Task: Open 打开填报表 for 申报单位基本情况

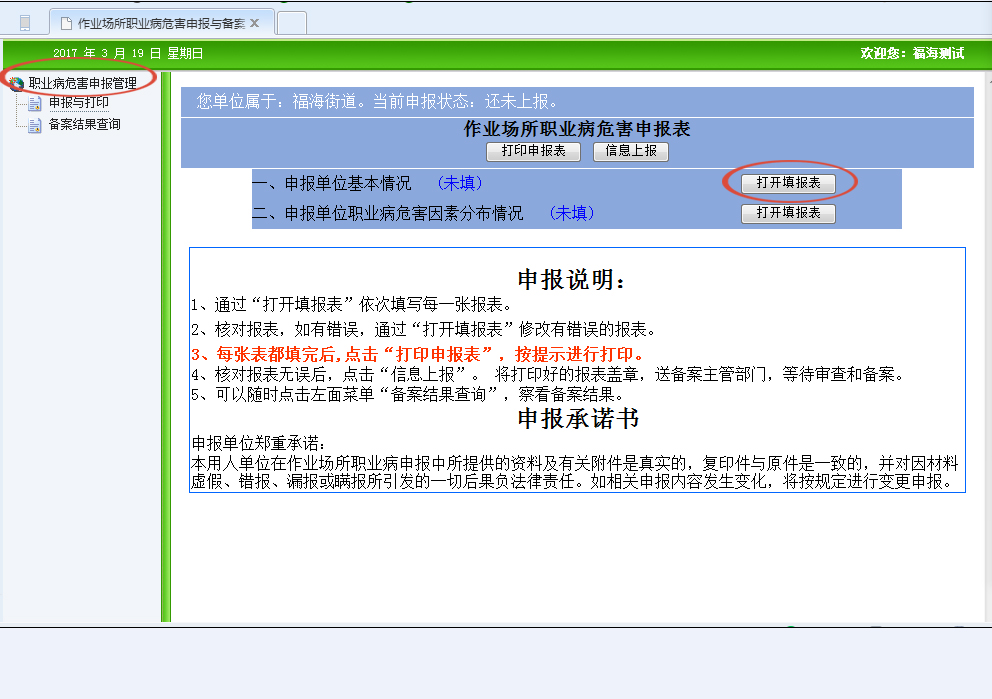Action: [788, 183]
